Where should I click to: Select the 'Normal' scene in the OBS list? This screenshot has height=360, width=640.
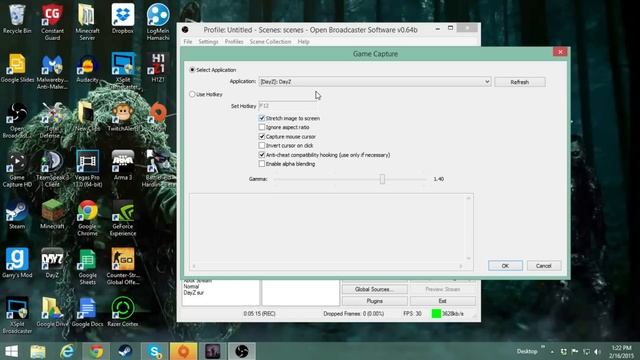click(191, 287)
